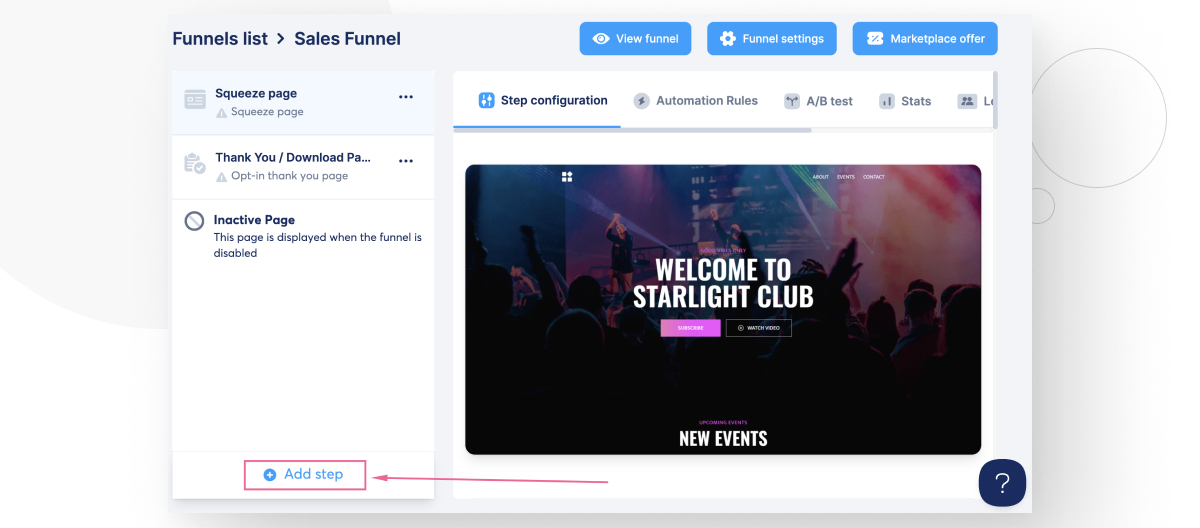
Task: Click the gear icon in Funnel settings
Action: [x=728, y=39]
